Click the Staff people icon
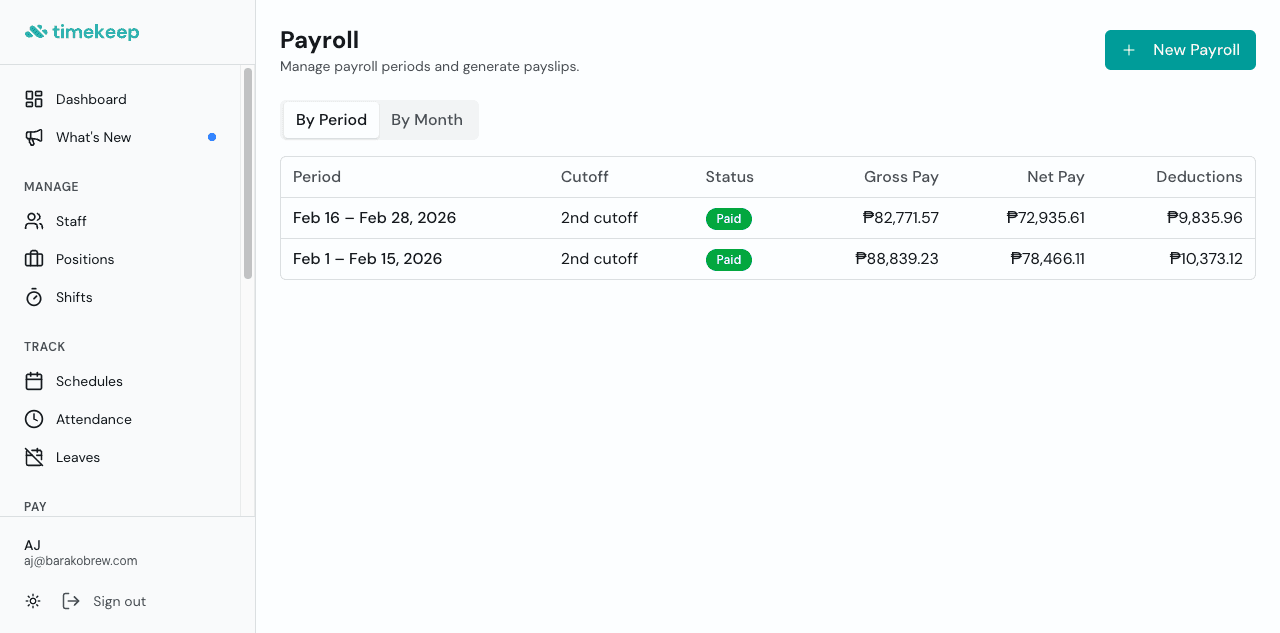1280x633 pixels. (33, 221)
